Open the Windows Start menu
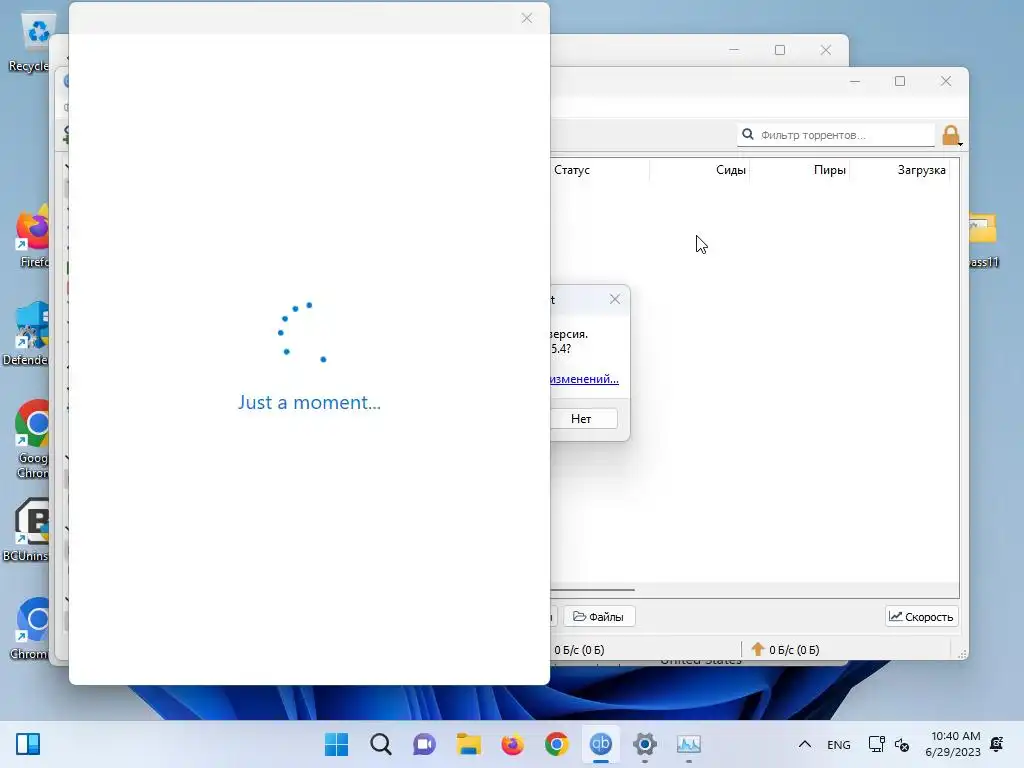The image size is (1024, 768). click(x=336, y=744)
